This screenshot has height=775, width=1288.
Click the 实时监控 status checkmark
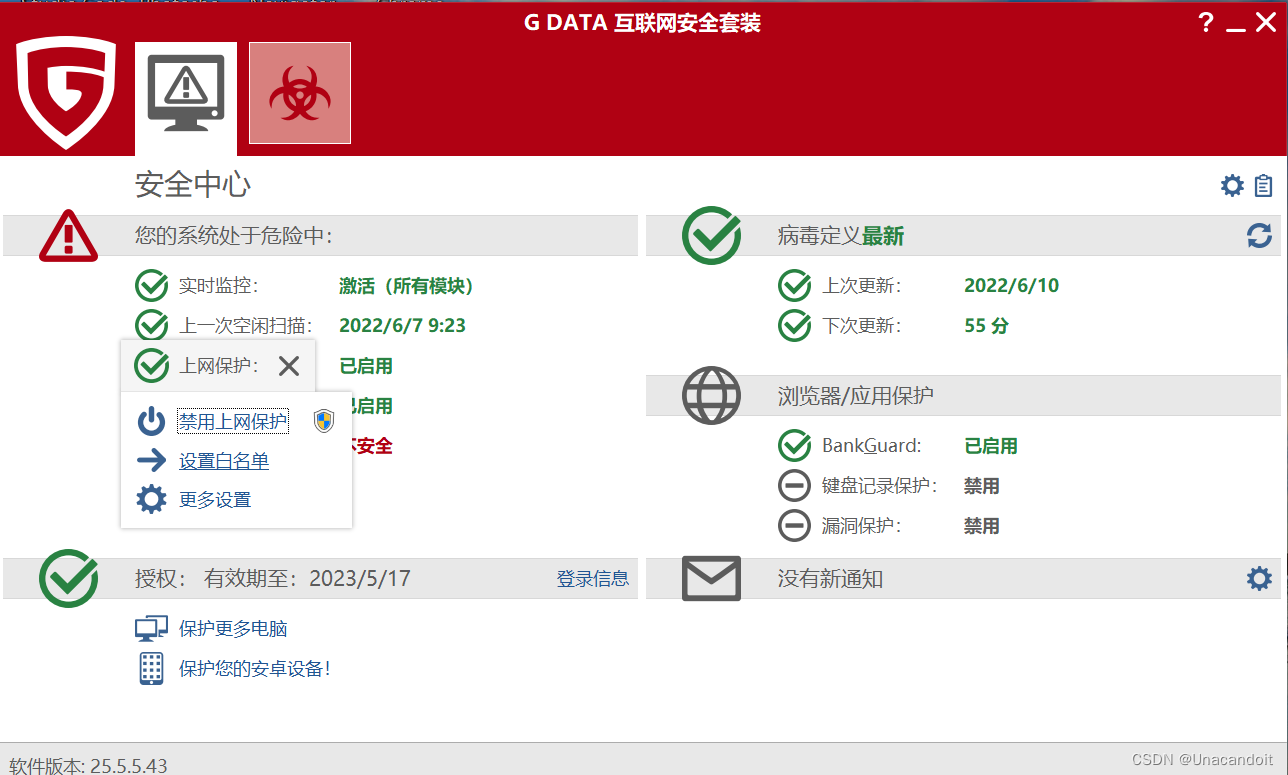(x=151, y=286)
